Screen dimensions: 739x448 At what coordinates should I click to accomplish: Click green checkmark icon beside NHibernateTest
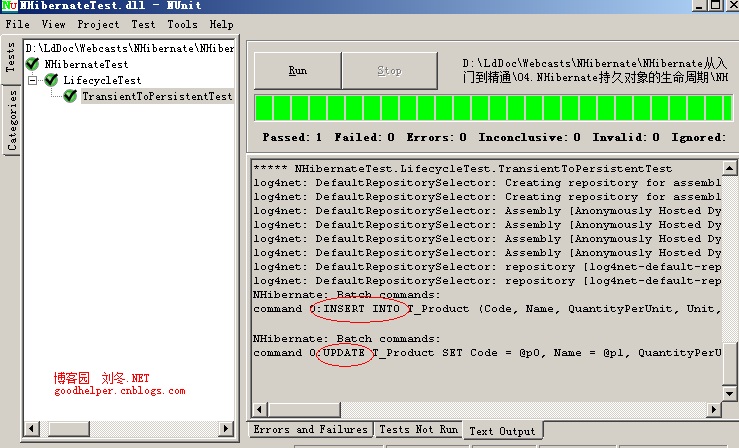click(33, 64)
